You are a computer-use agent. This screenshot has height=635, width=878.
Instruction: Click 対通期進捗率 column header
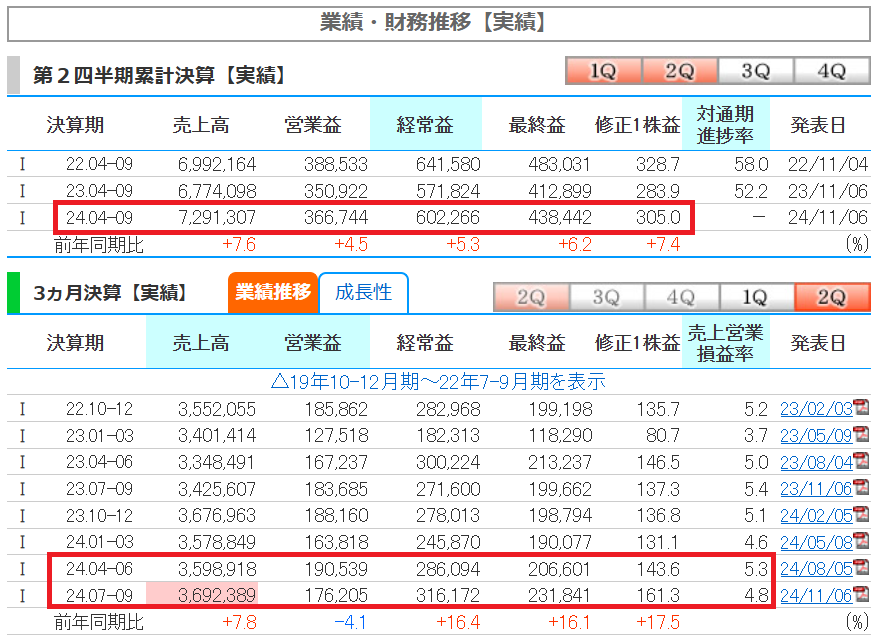pyautogui.click(x=726, y=124)
